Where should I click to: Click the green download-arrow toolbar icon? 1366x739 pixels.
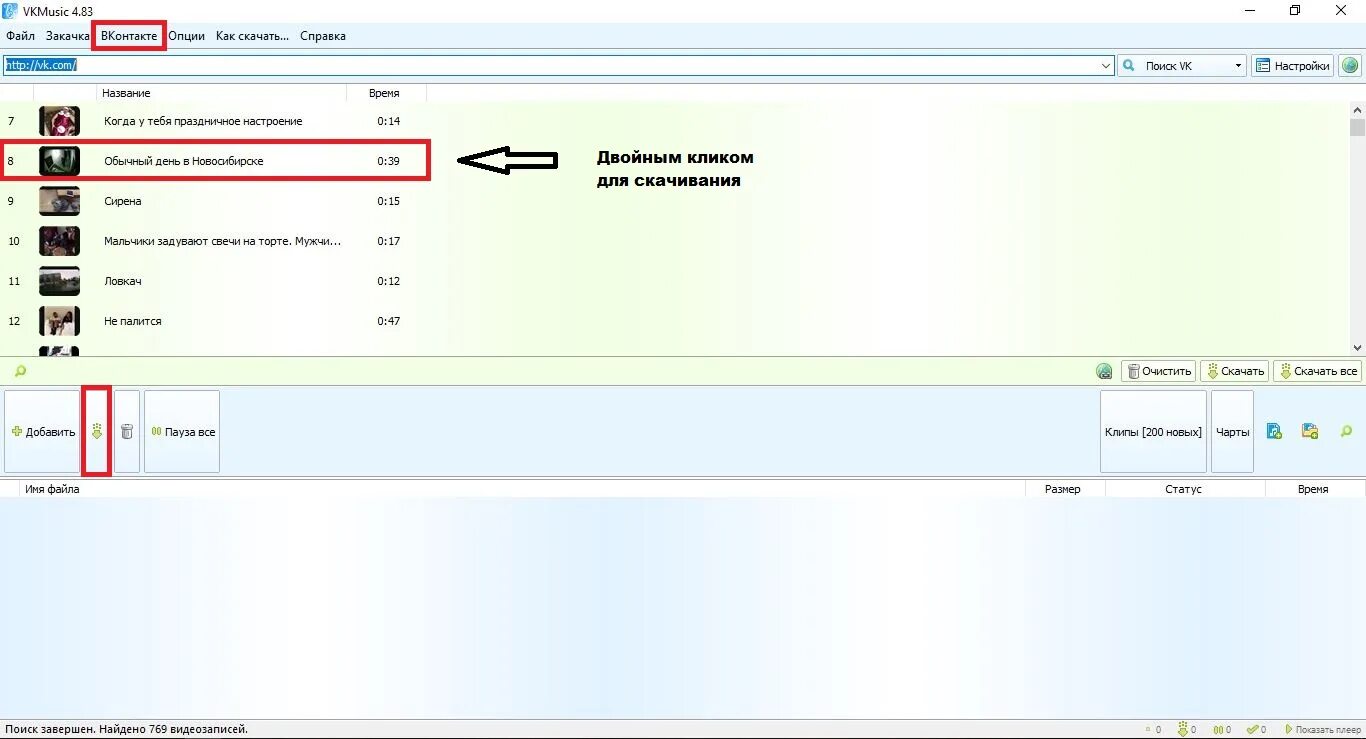tap(97, 432)
